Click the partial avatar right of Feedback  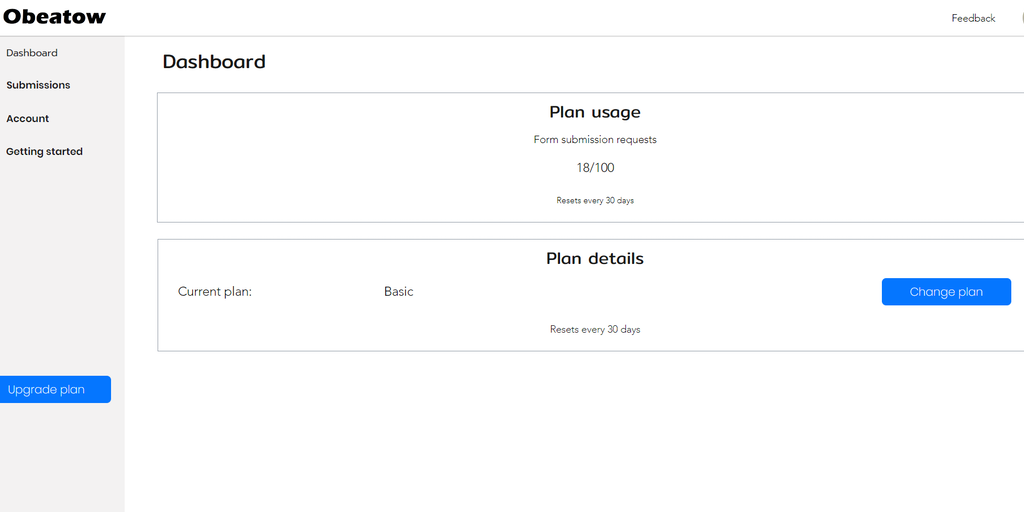tap(1020, 18)
